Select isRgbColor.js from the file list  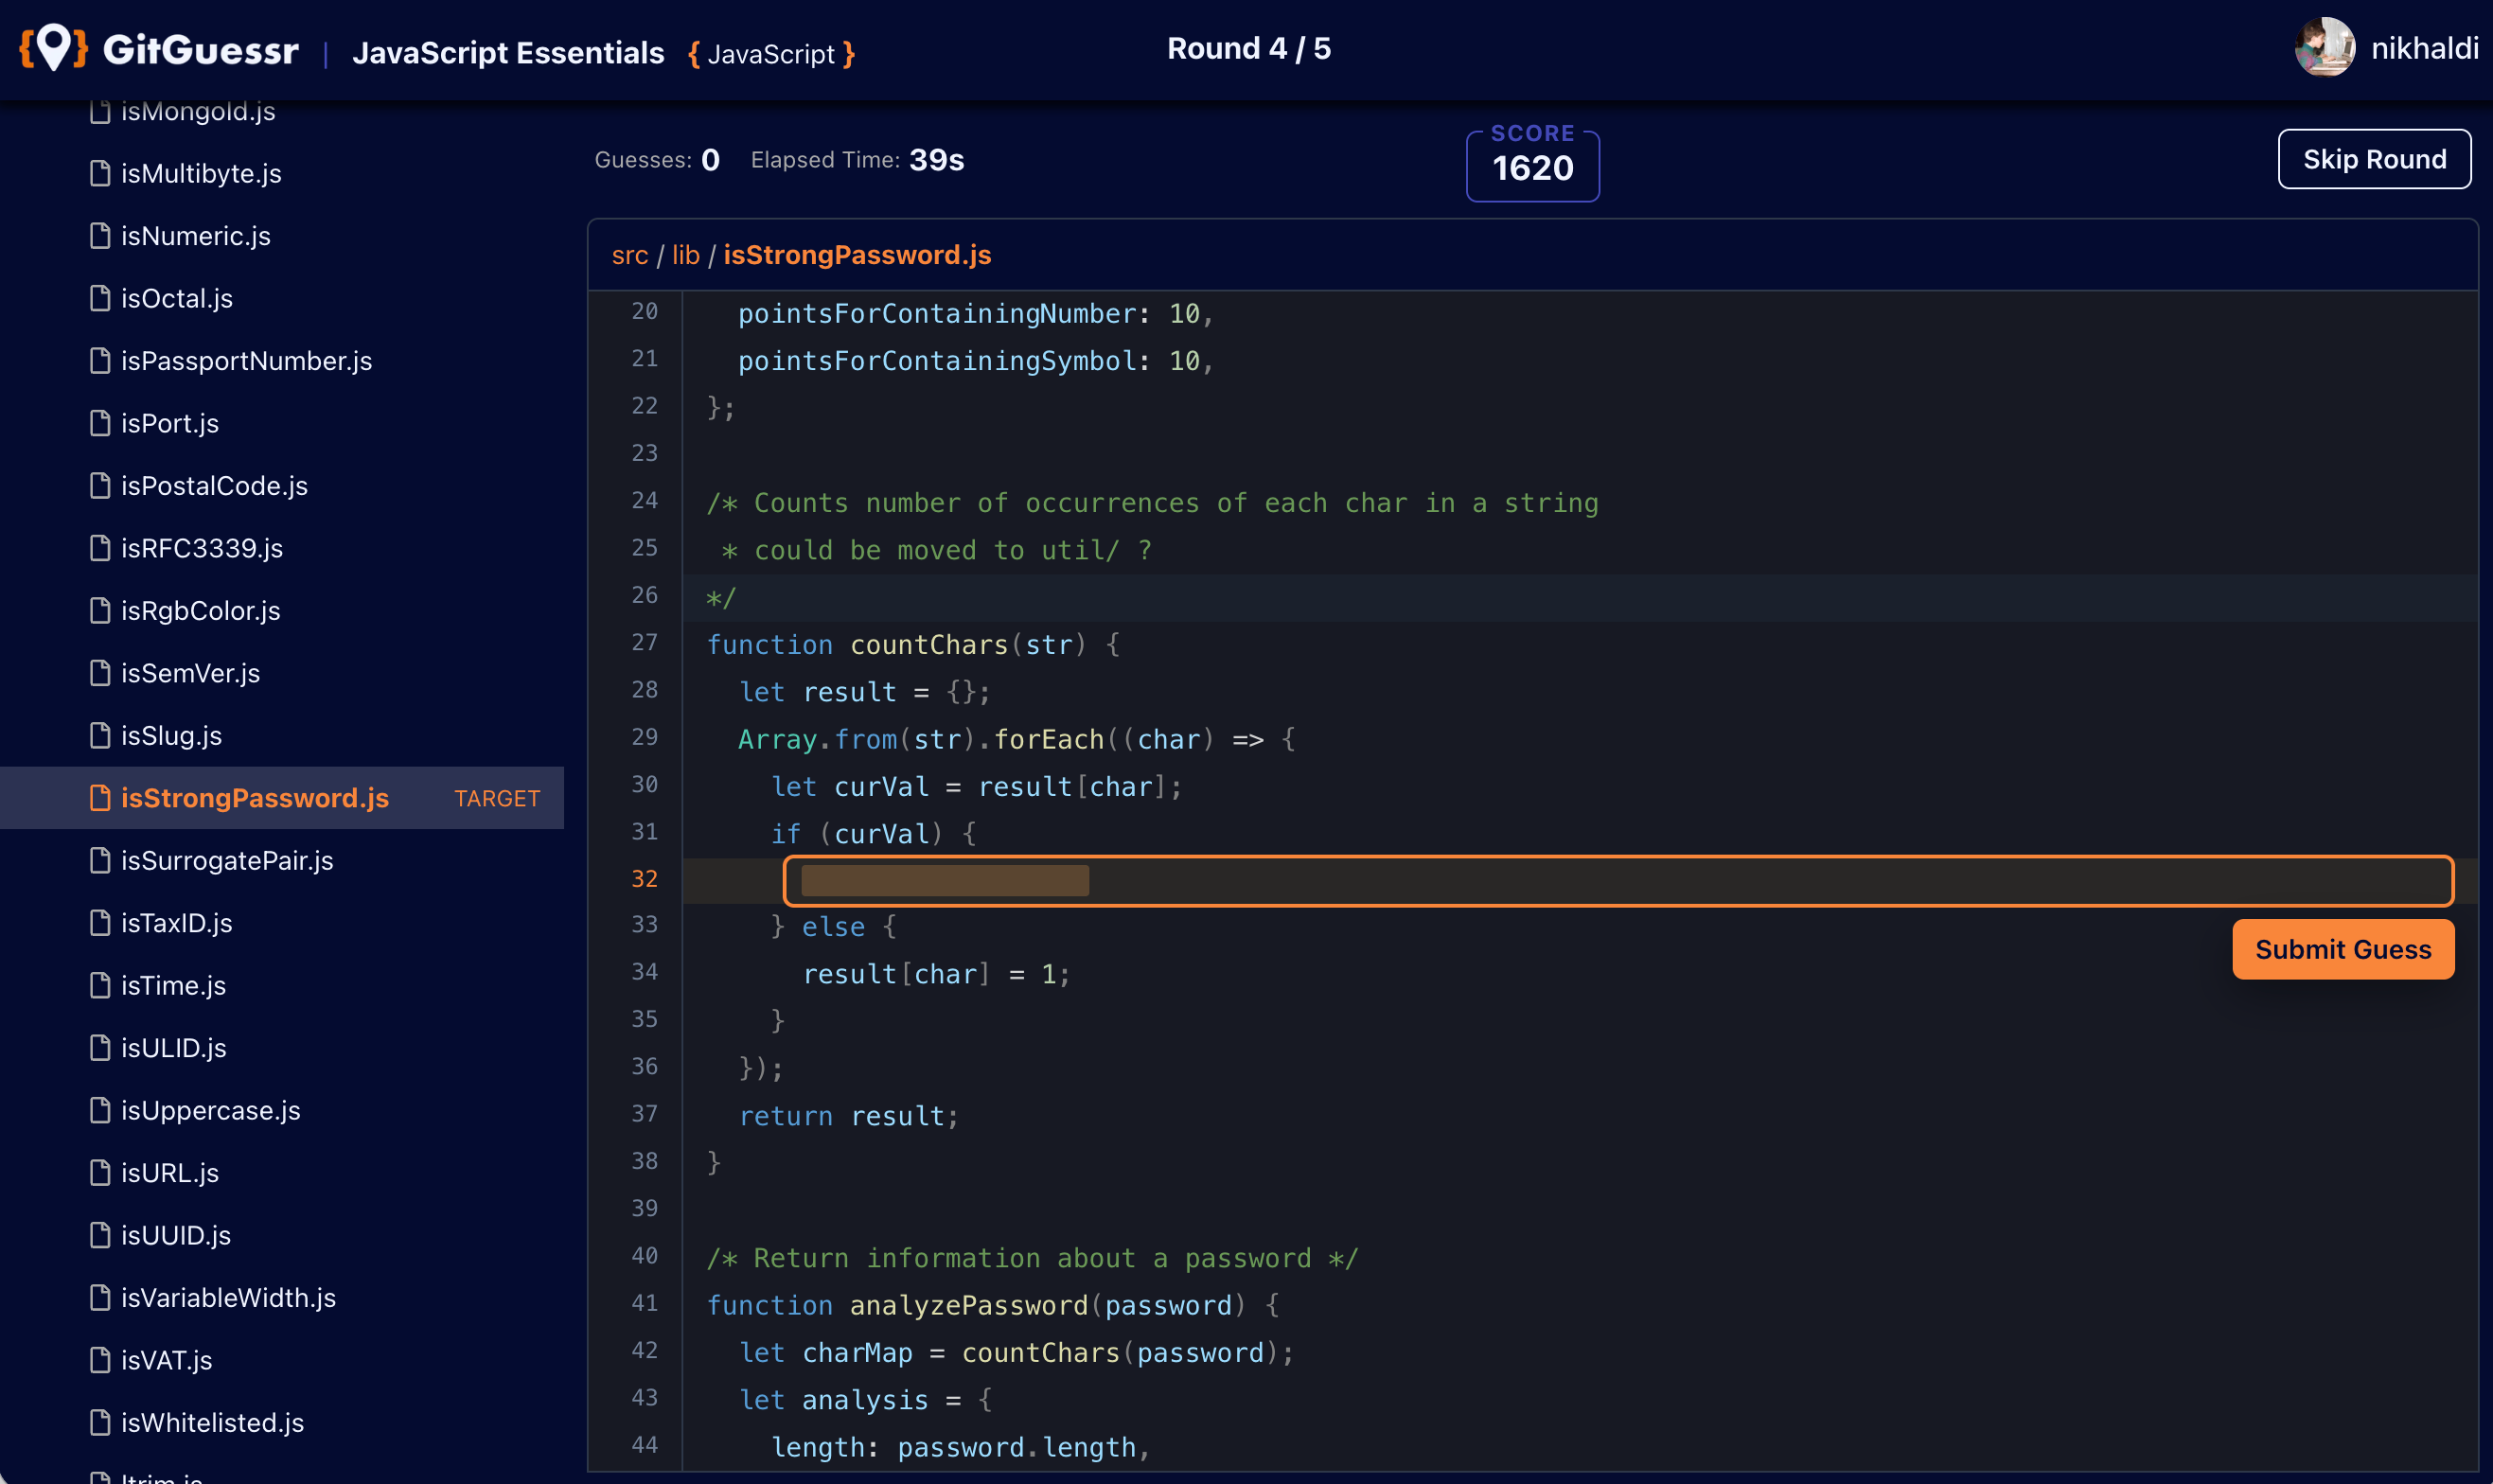coord(200,611)
